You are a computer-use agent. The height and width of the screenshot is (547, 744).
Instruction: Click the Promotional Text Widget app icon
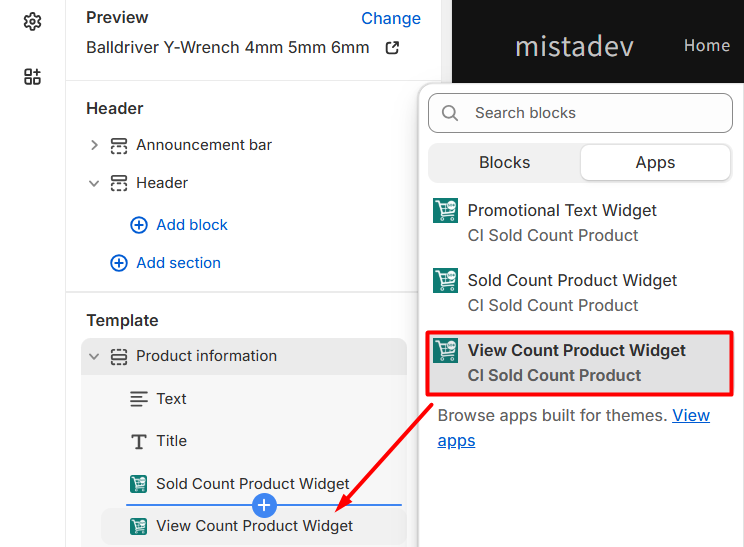[446, 211]
